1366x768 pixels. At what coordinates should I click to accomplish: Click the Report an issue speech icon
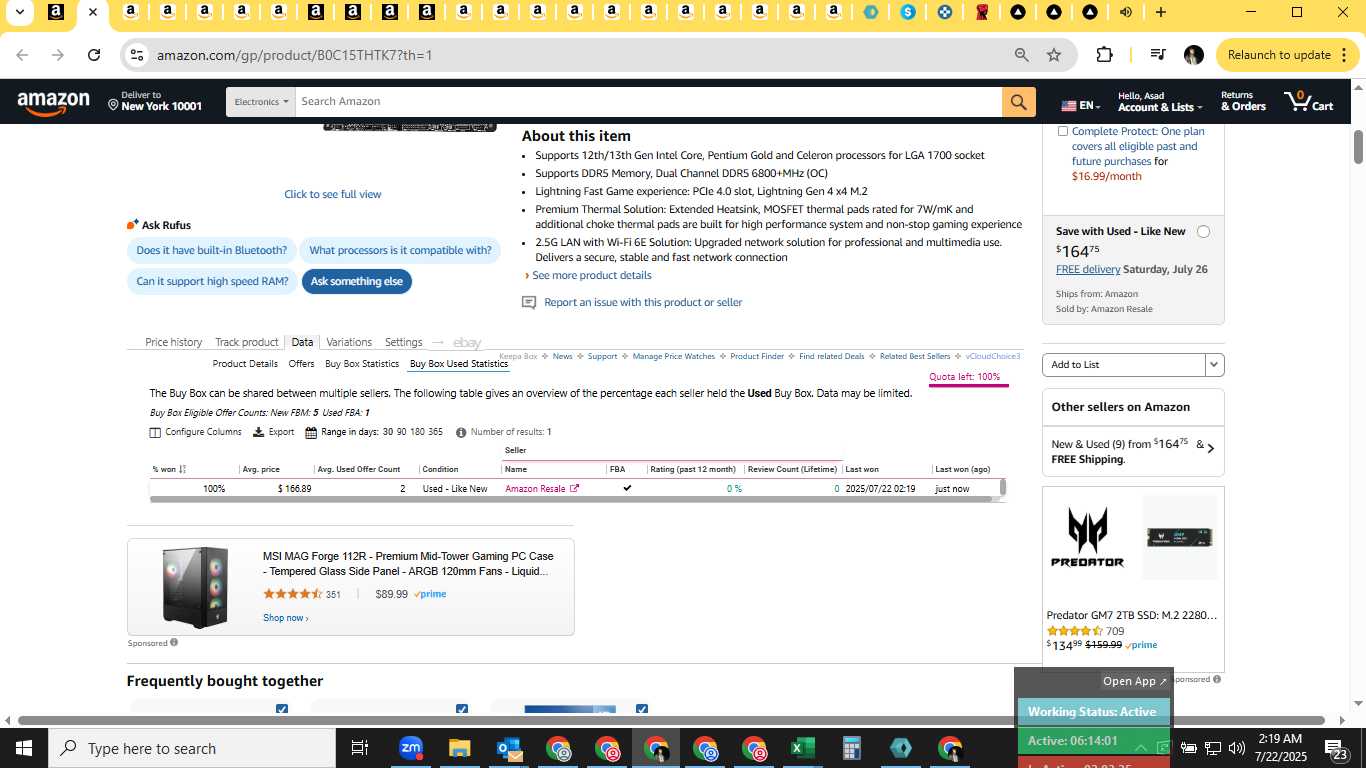(x=529, y=303)
